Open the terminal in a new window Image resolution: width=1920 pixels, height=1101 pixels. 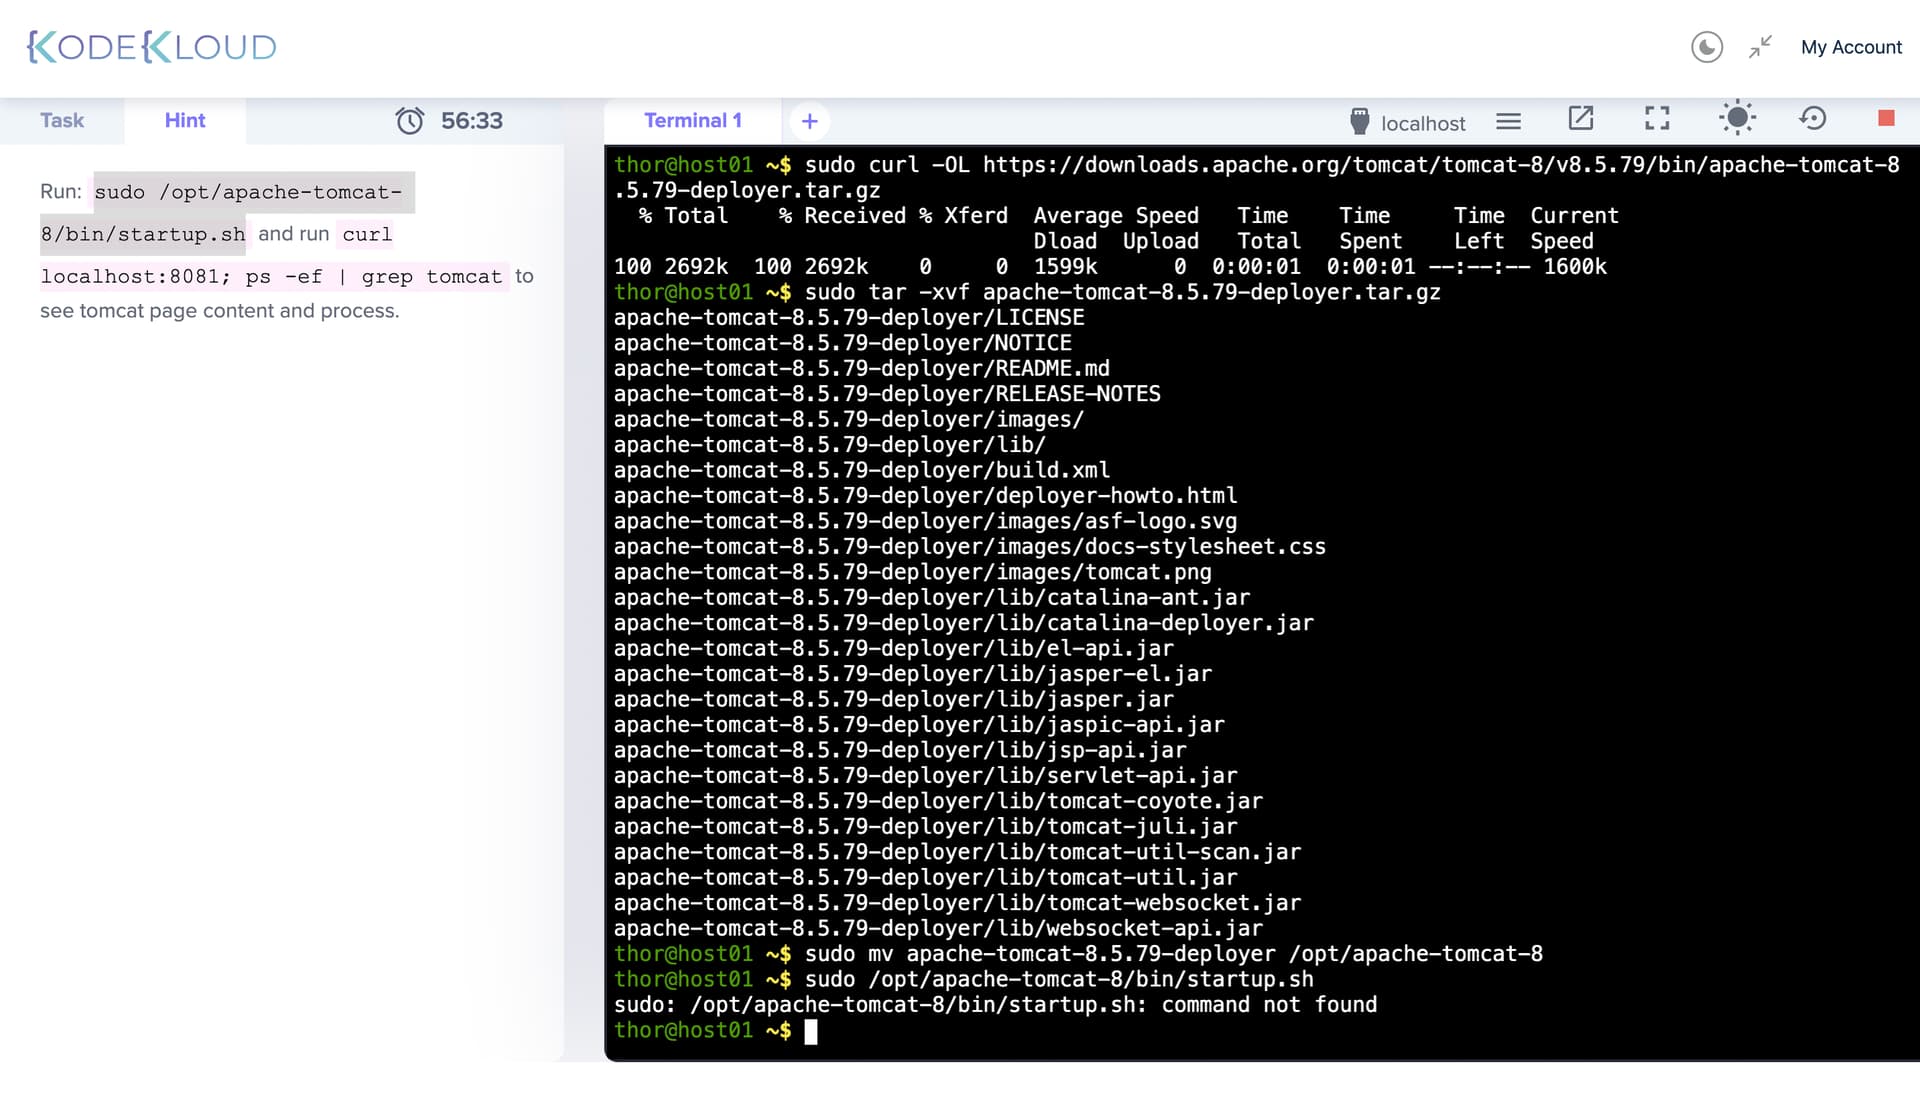[x=1580, y=119]
